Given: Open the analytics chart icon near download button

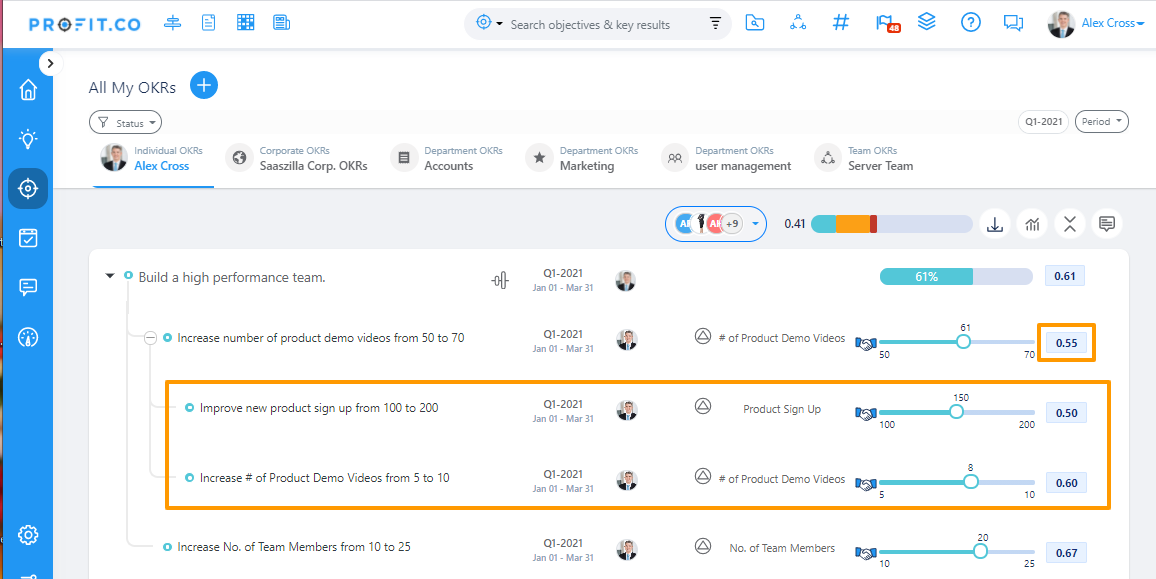Looking at the screenshot, I should [x=1032, y=223].
